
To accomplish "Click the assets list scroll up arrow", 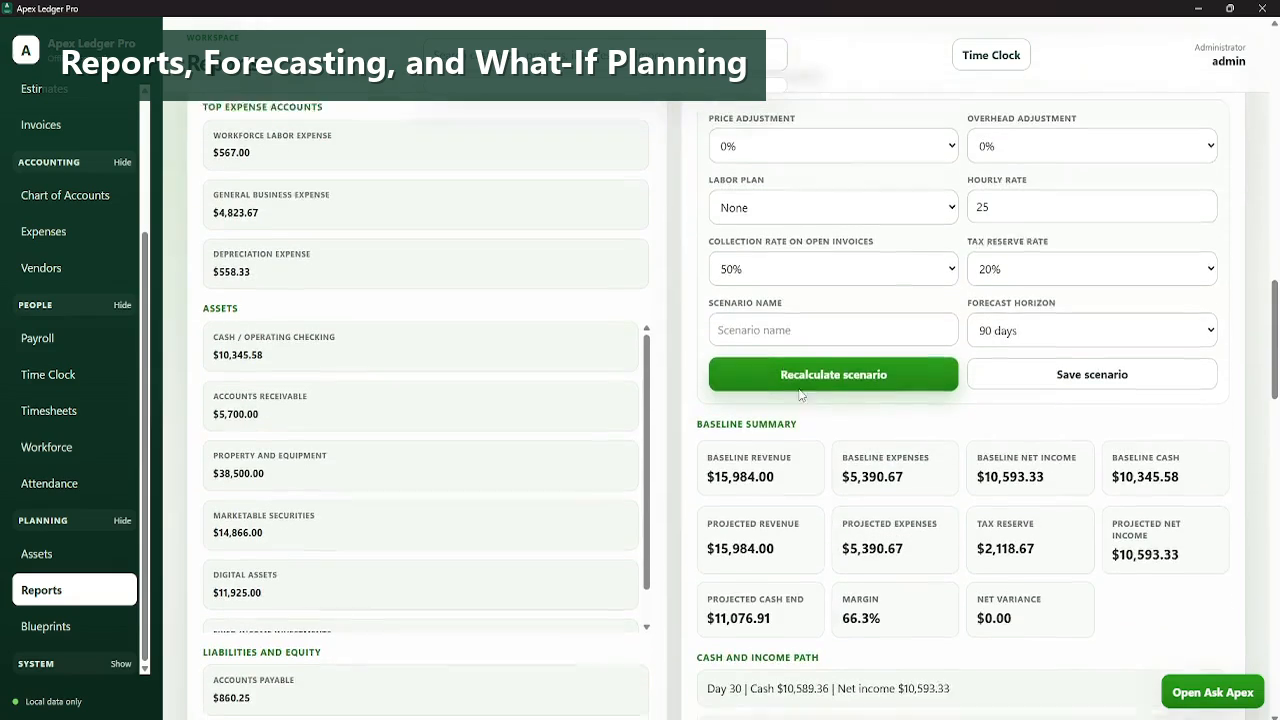I will pyautogui.click(x=646, y=328).
